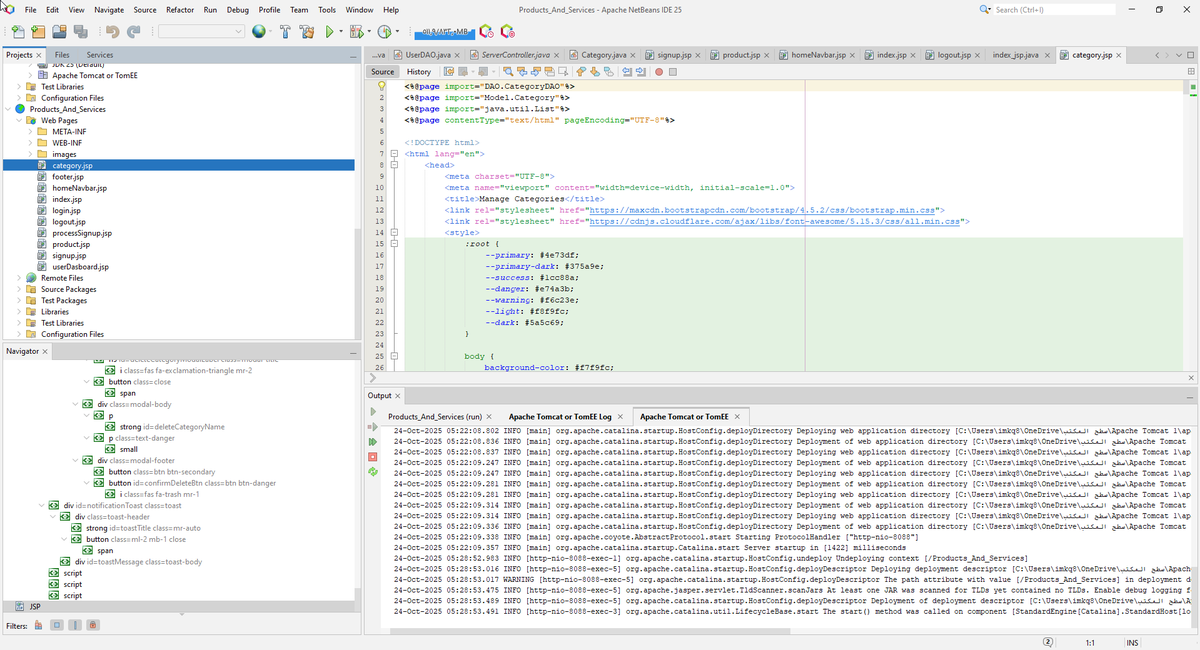Screen dimensions: 1200x650
Task: Click the Find Selection magnifier in editor toolbar
Action: (509, 72)
